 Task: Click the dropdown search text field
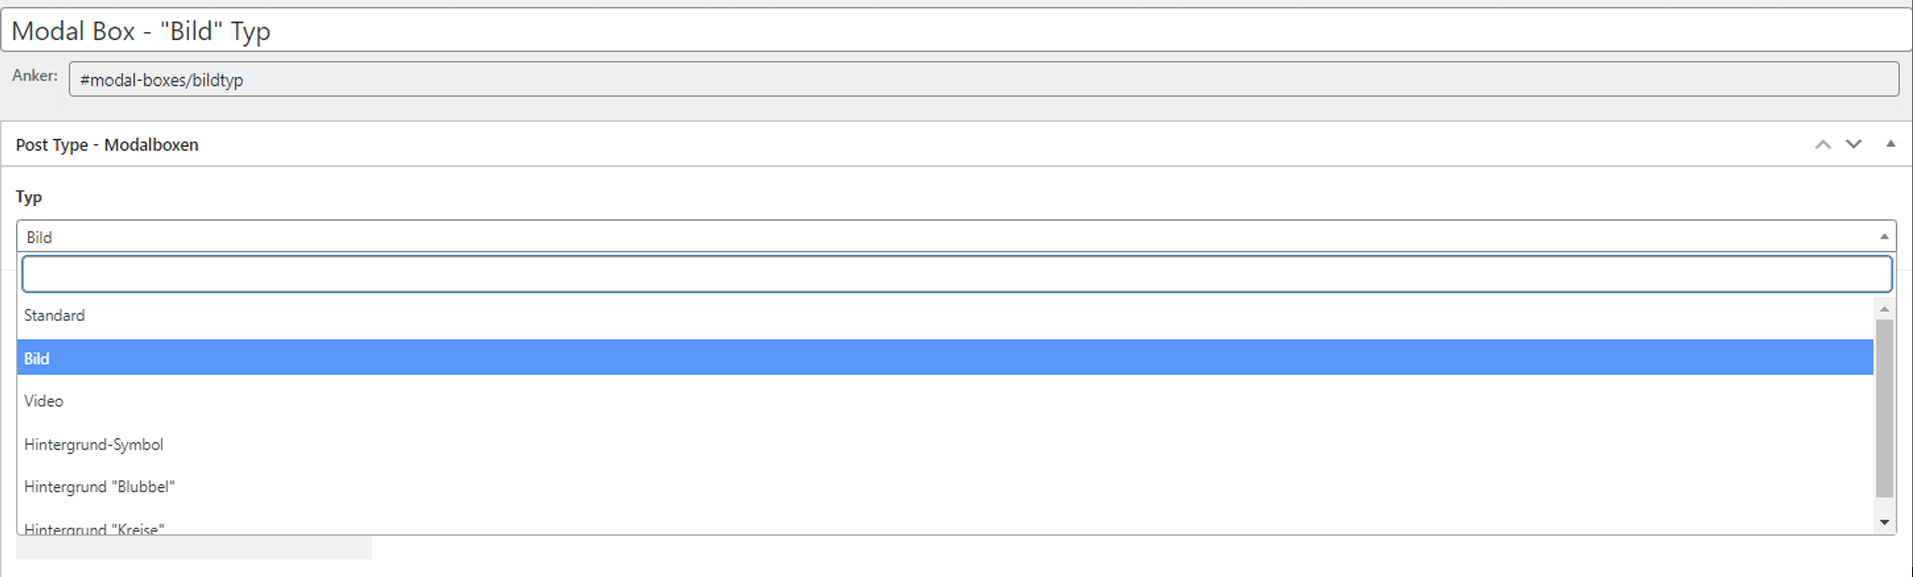point(956,274)
